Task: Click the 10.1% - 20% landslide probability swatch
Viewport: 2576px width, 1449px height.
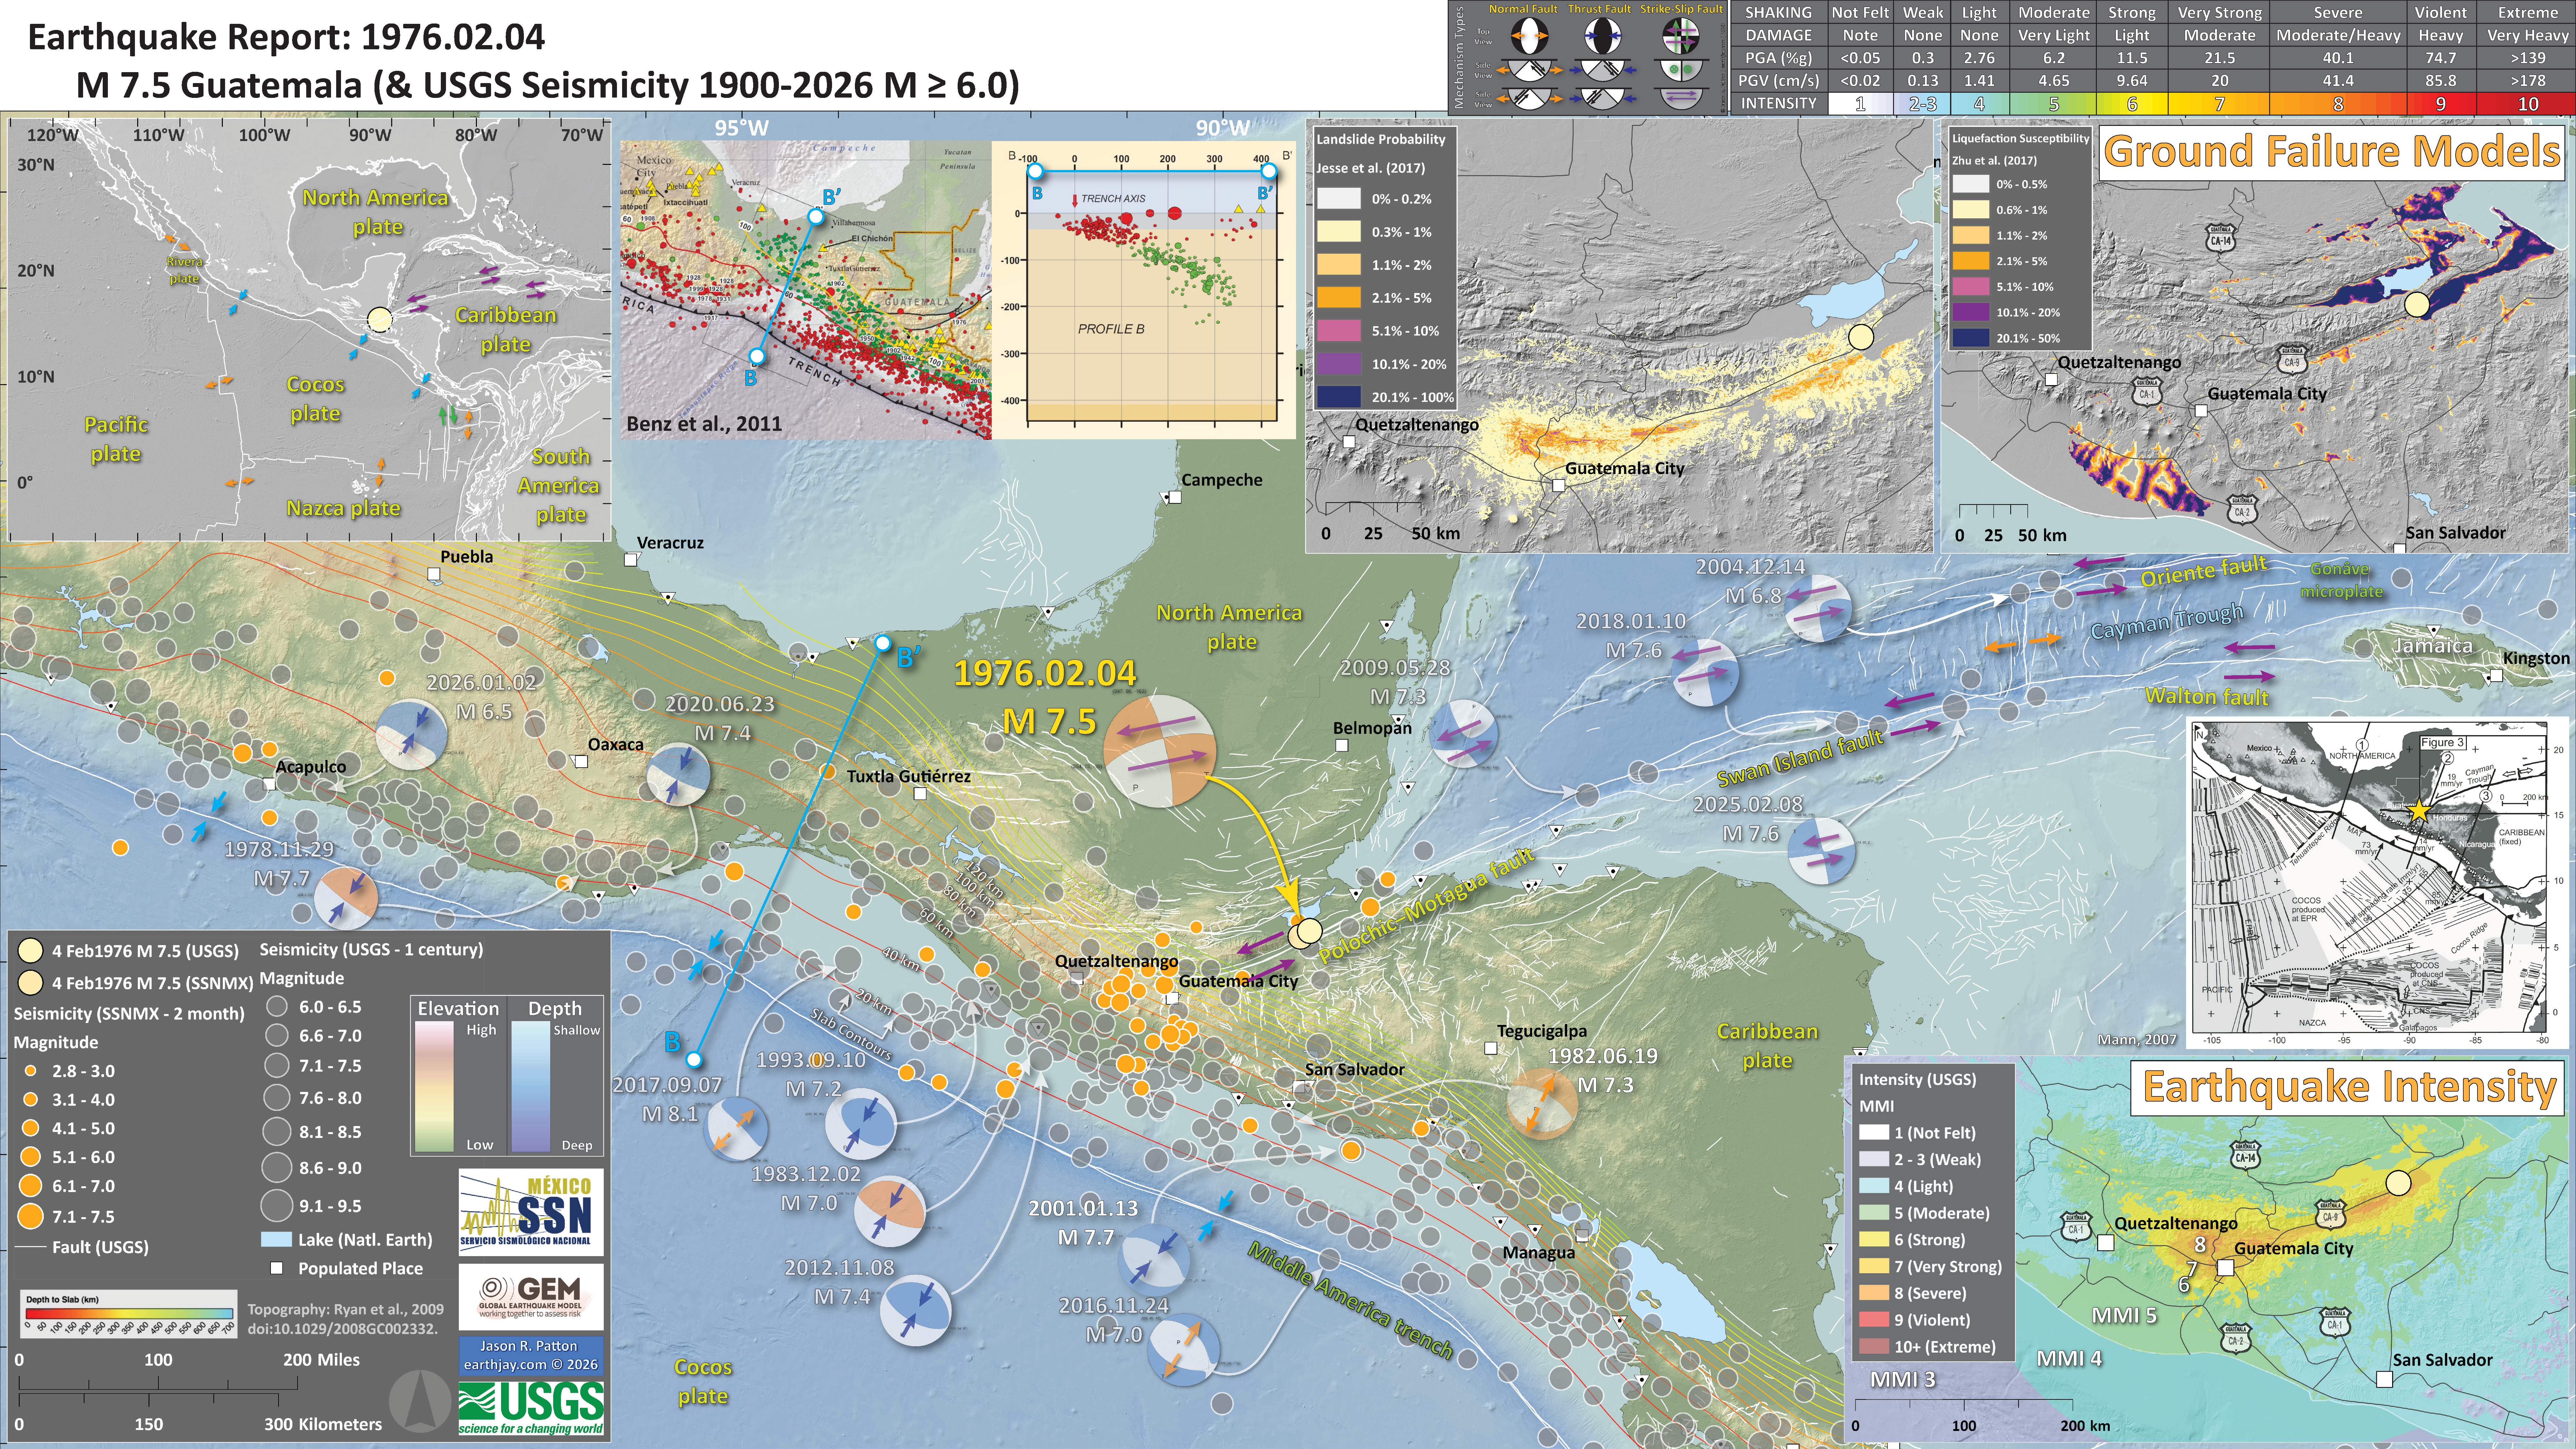Action: click(x=1339, y=364)
